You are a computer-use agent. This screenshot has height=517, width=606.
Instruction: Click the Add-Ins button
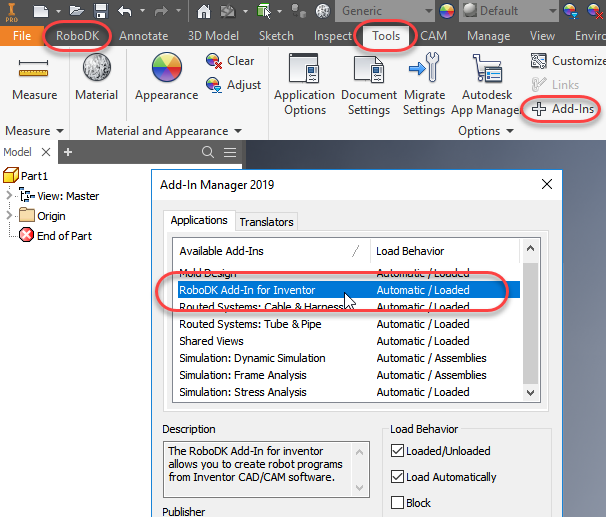click(x=567, y=109)
